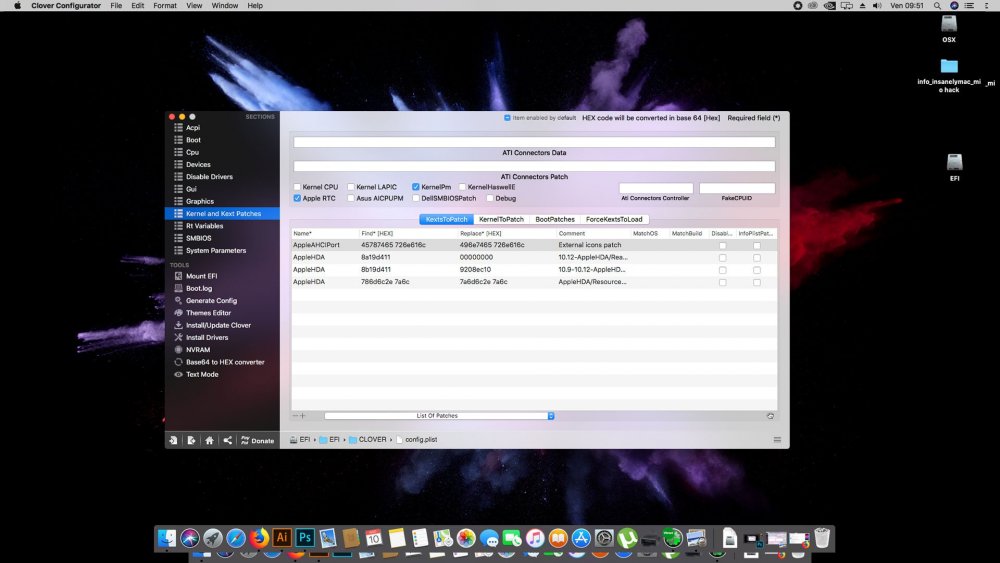Enable the Debug checkbox
This screenshot has width=1000, height=563.
490,198
